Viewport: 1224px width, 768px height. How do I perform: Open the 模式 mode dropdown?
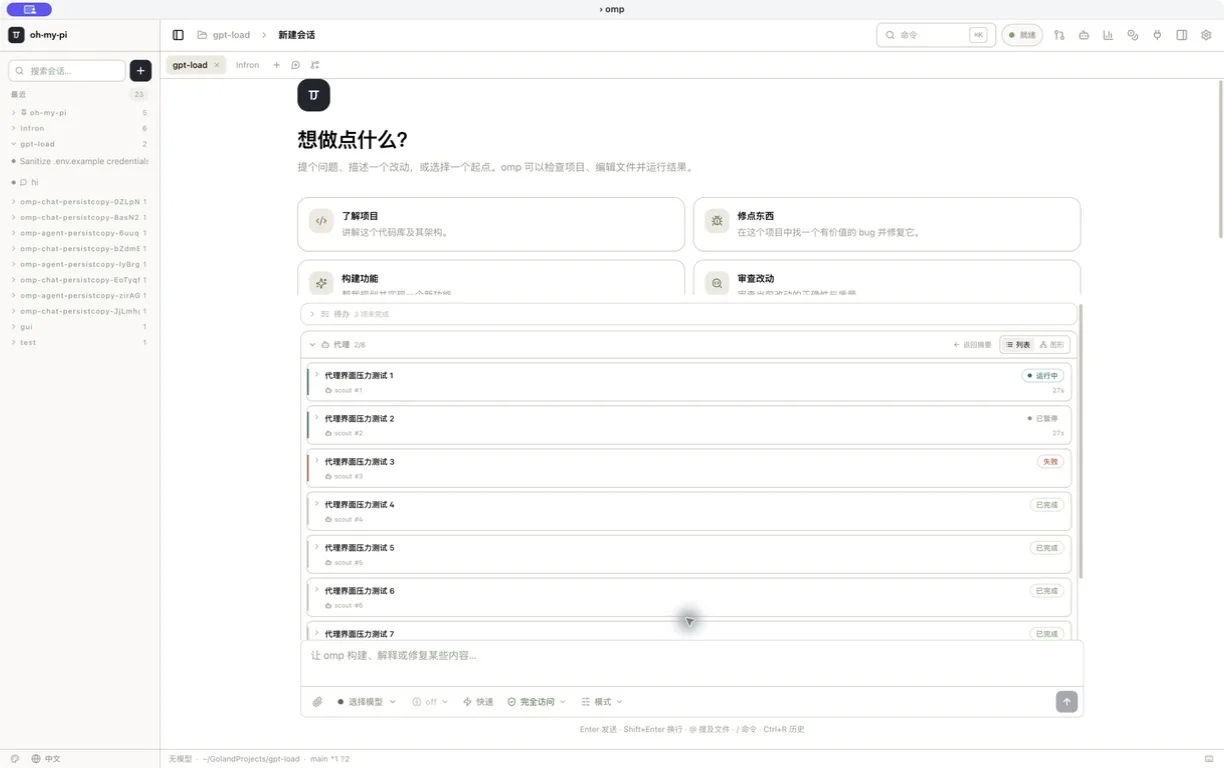tap(602, 702)
